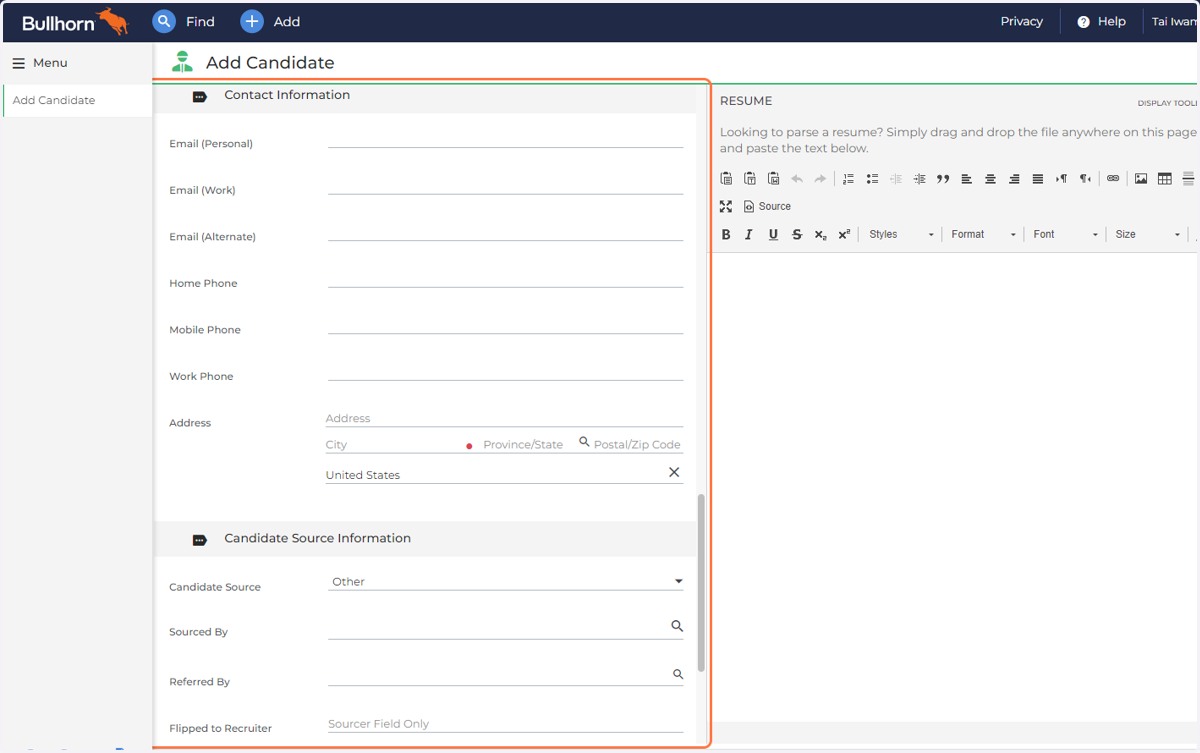
Task: Click the Email (Work) input field
Action: (x=506, y=184)
